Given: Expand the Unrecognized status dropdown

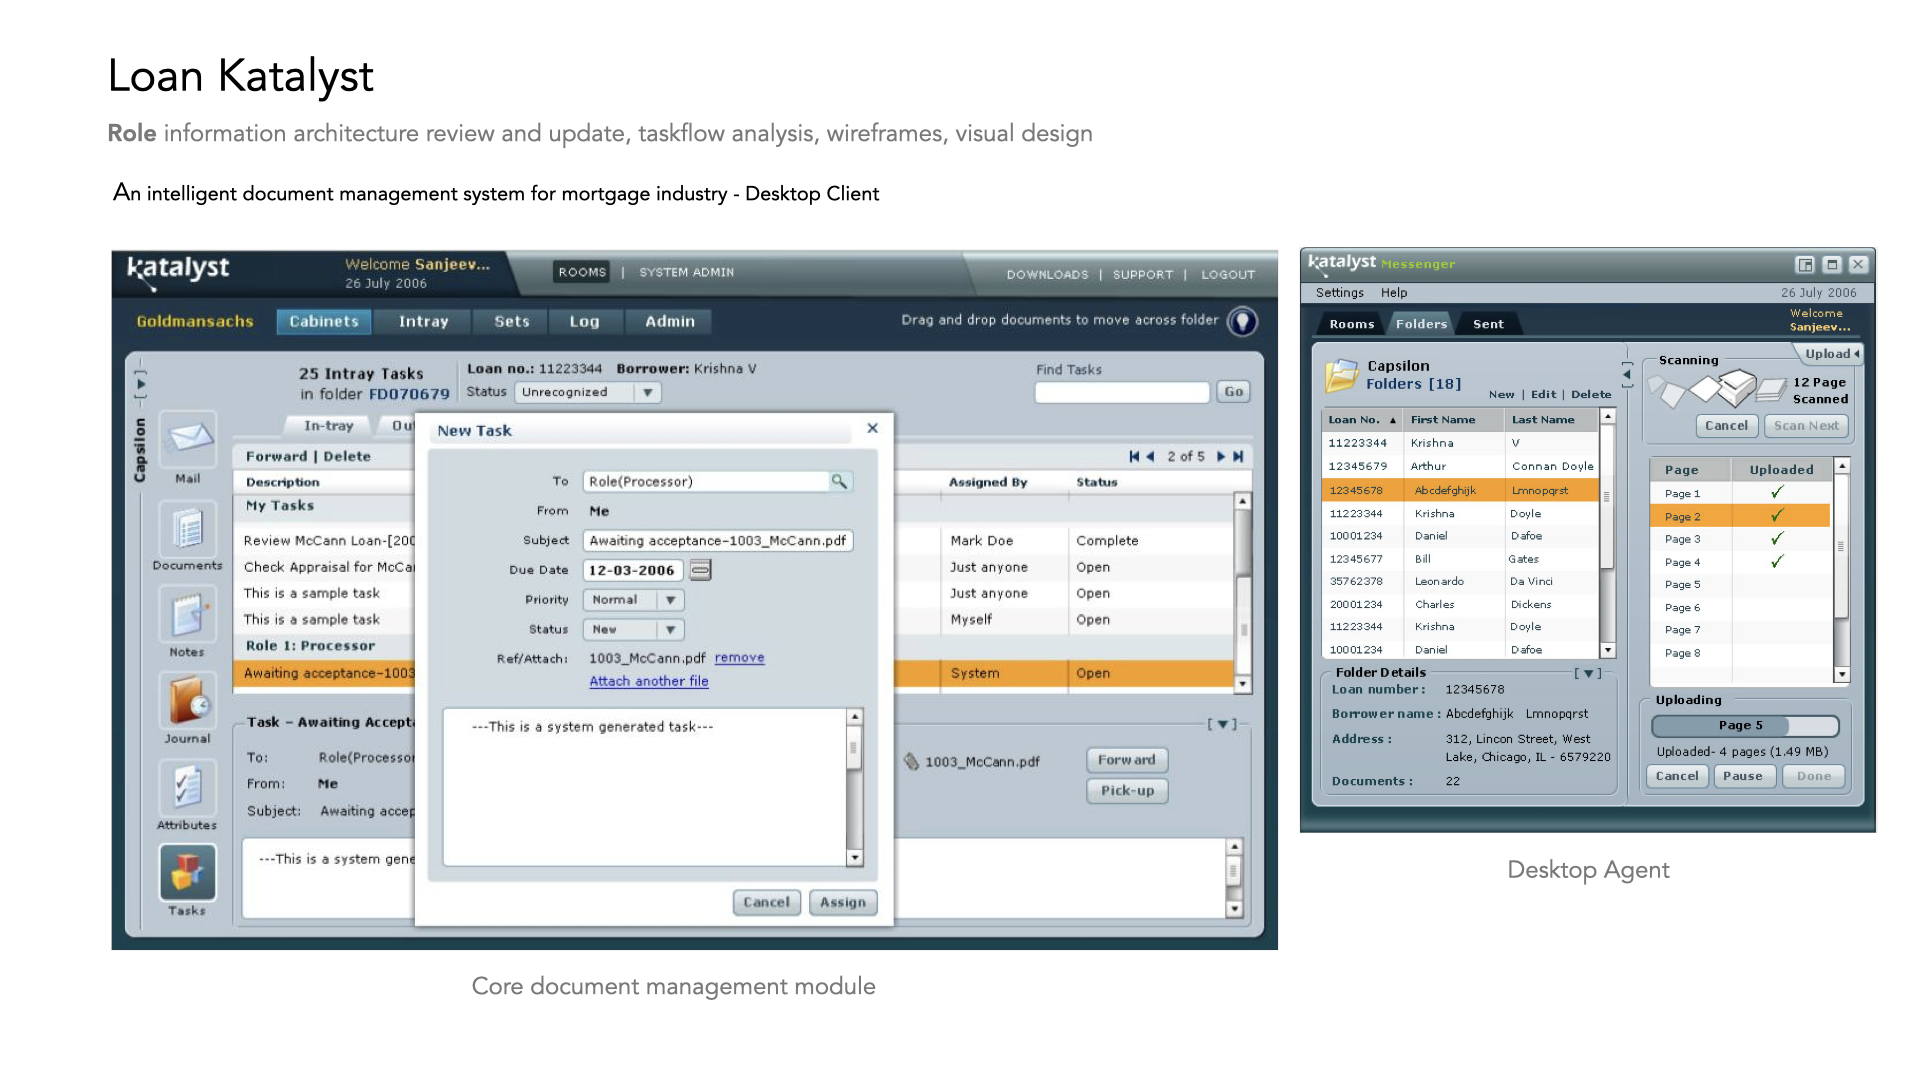Looking at the screenshot, I should (647, 393).
